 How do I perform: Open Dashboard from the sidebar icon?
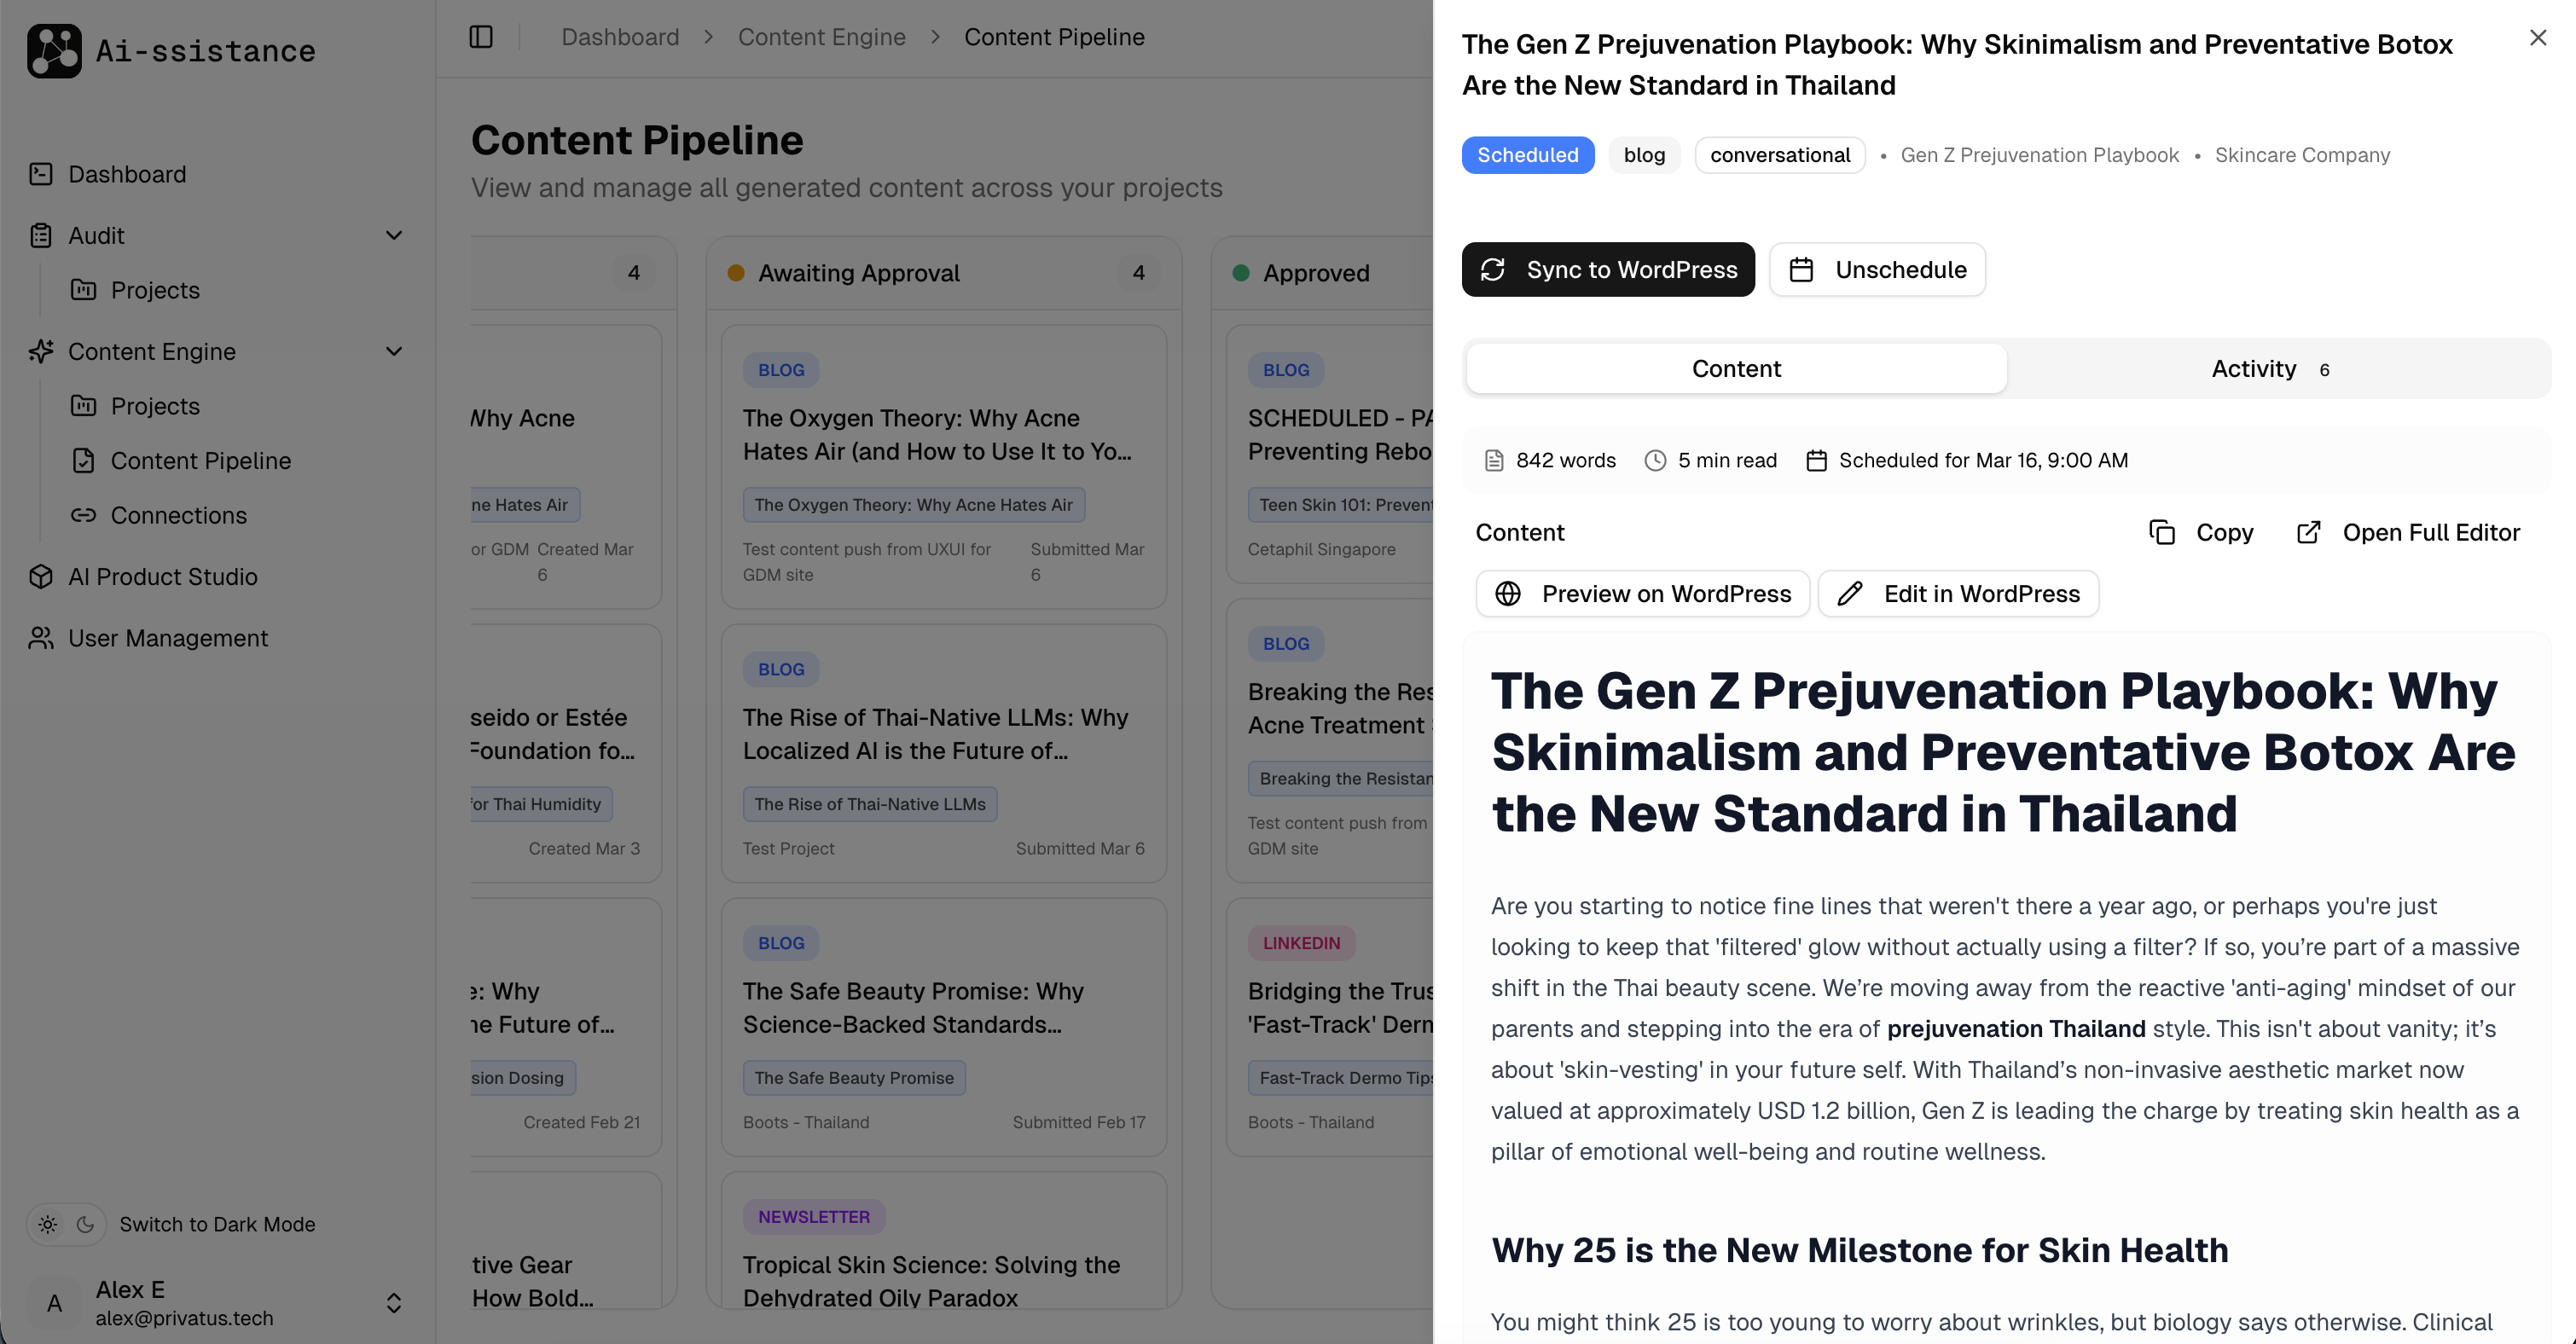41,173
